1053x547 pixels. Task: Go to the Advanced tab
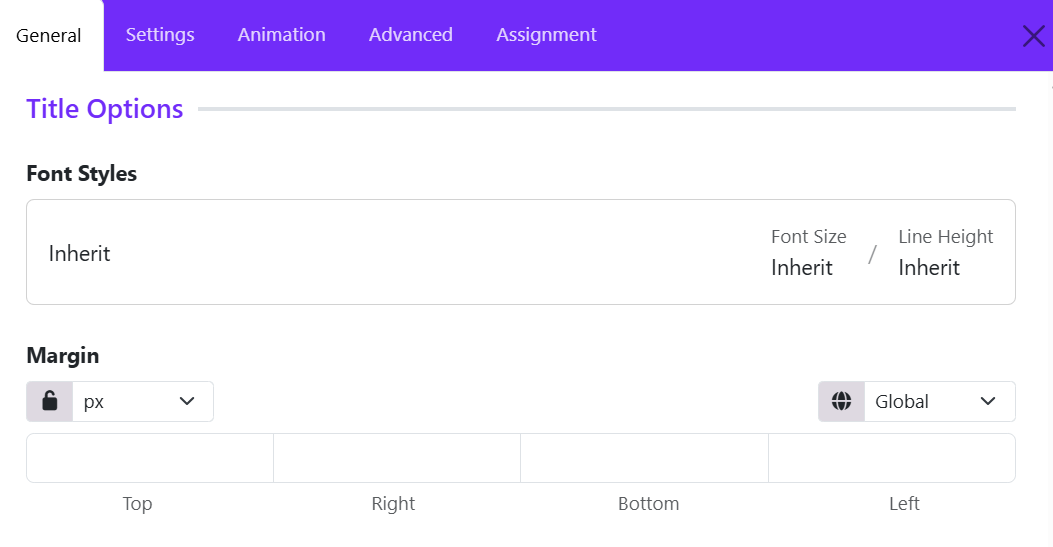(410, 35)
